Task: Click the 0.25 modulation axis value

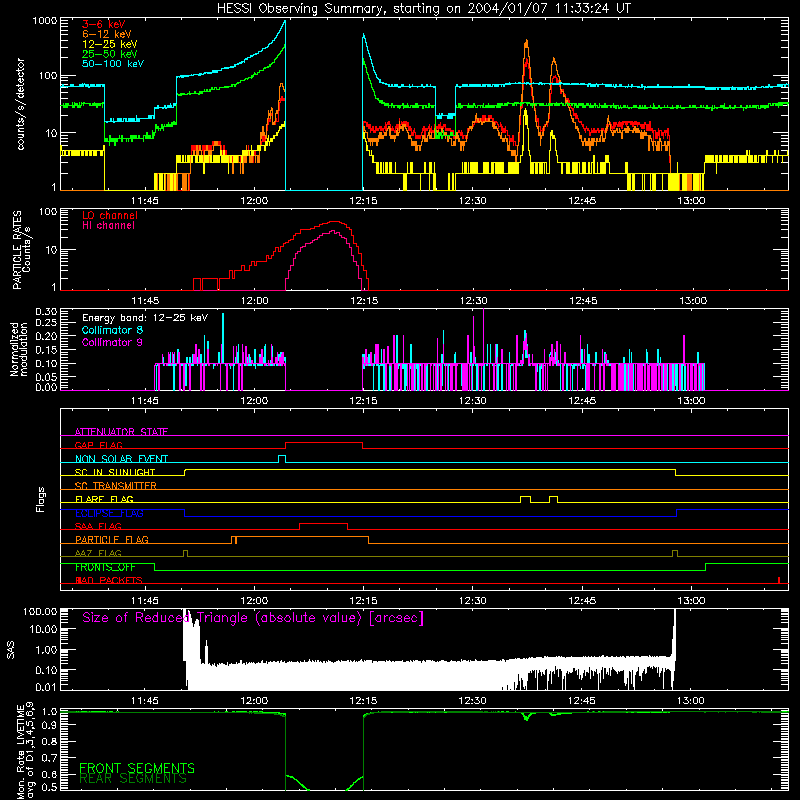Action: [x=46, y=323]
